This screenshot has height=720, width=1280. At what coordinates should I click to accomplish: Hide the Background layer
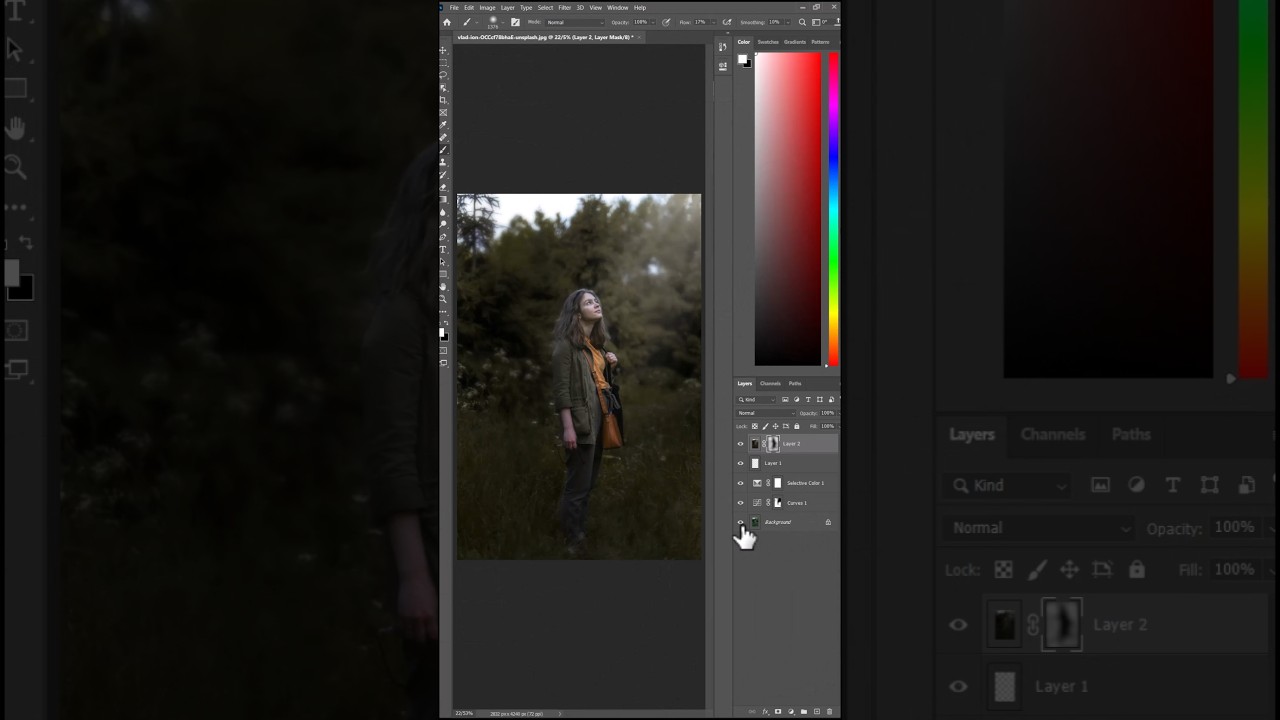741,522
